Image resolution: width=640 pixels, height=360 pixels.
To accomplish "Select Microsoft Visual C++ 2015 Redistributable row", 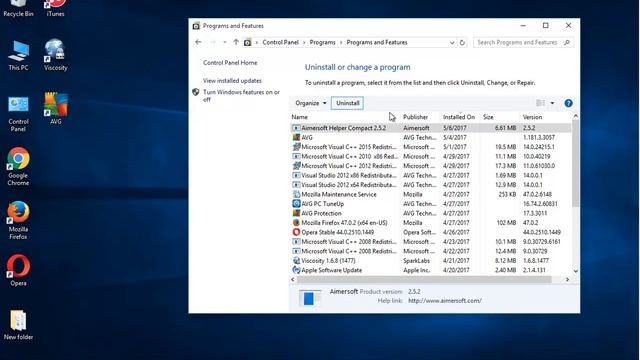I will pos(431,147).
